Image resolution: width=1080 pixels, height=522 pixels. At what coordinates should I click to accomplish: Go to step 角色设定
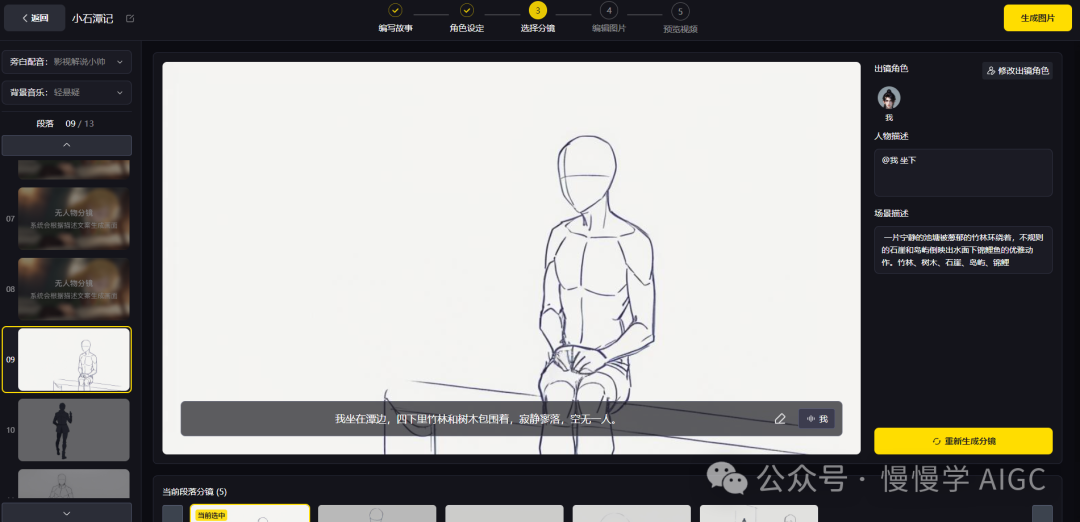pyautogui.click(x=467, y=19)
